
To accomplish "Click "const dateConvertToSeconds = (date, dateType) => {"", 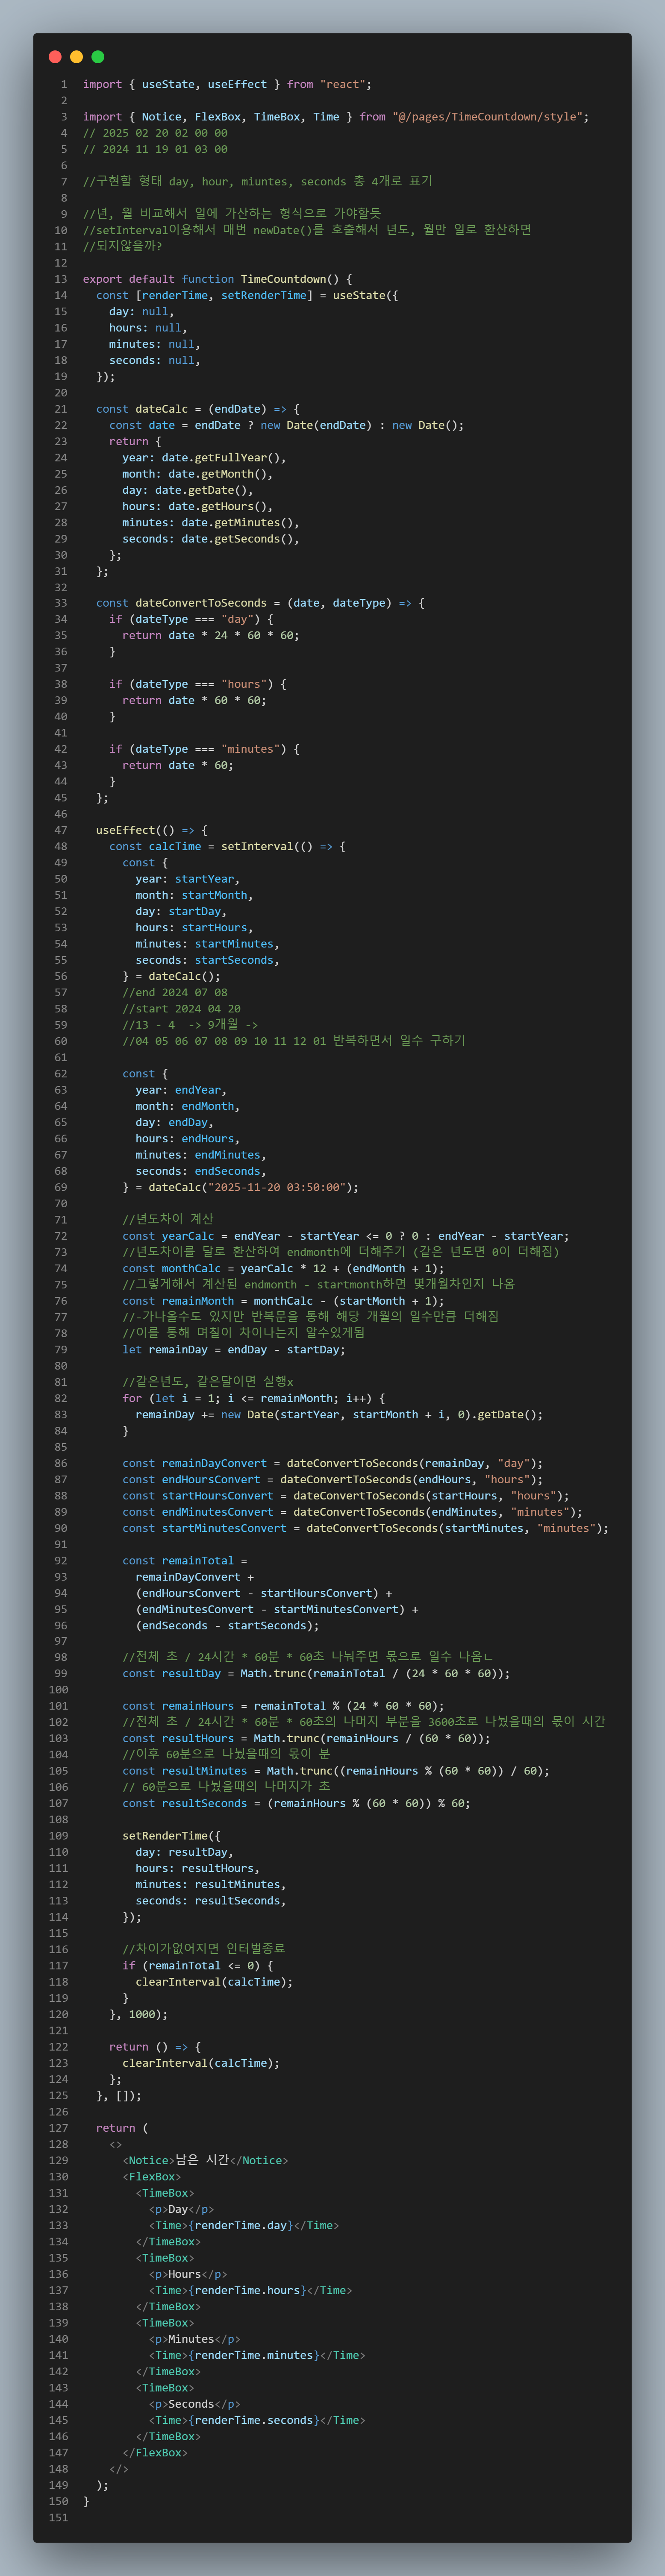I will (260, 603).
